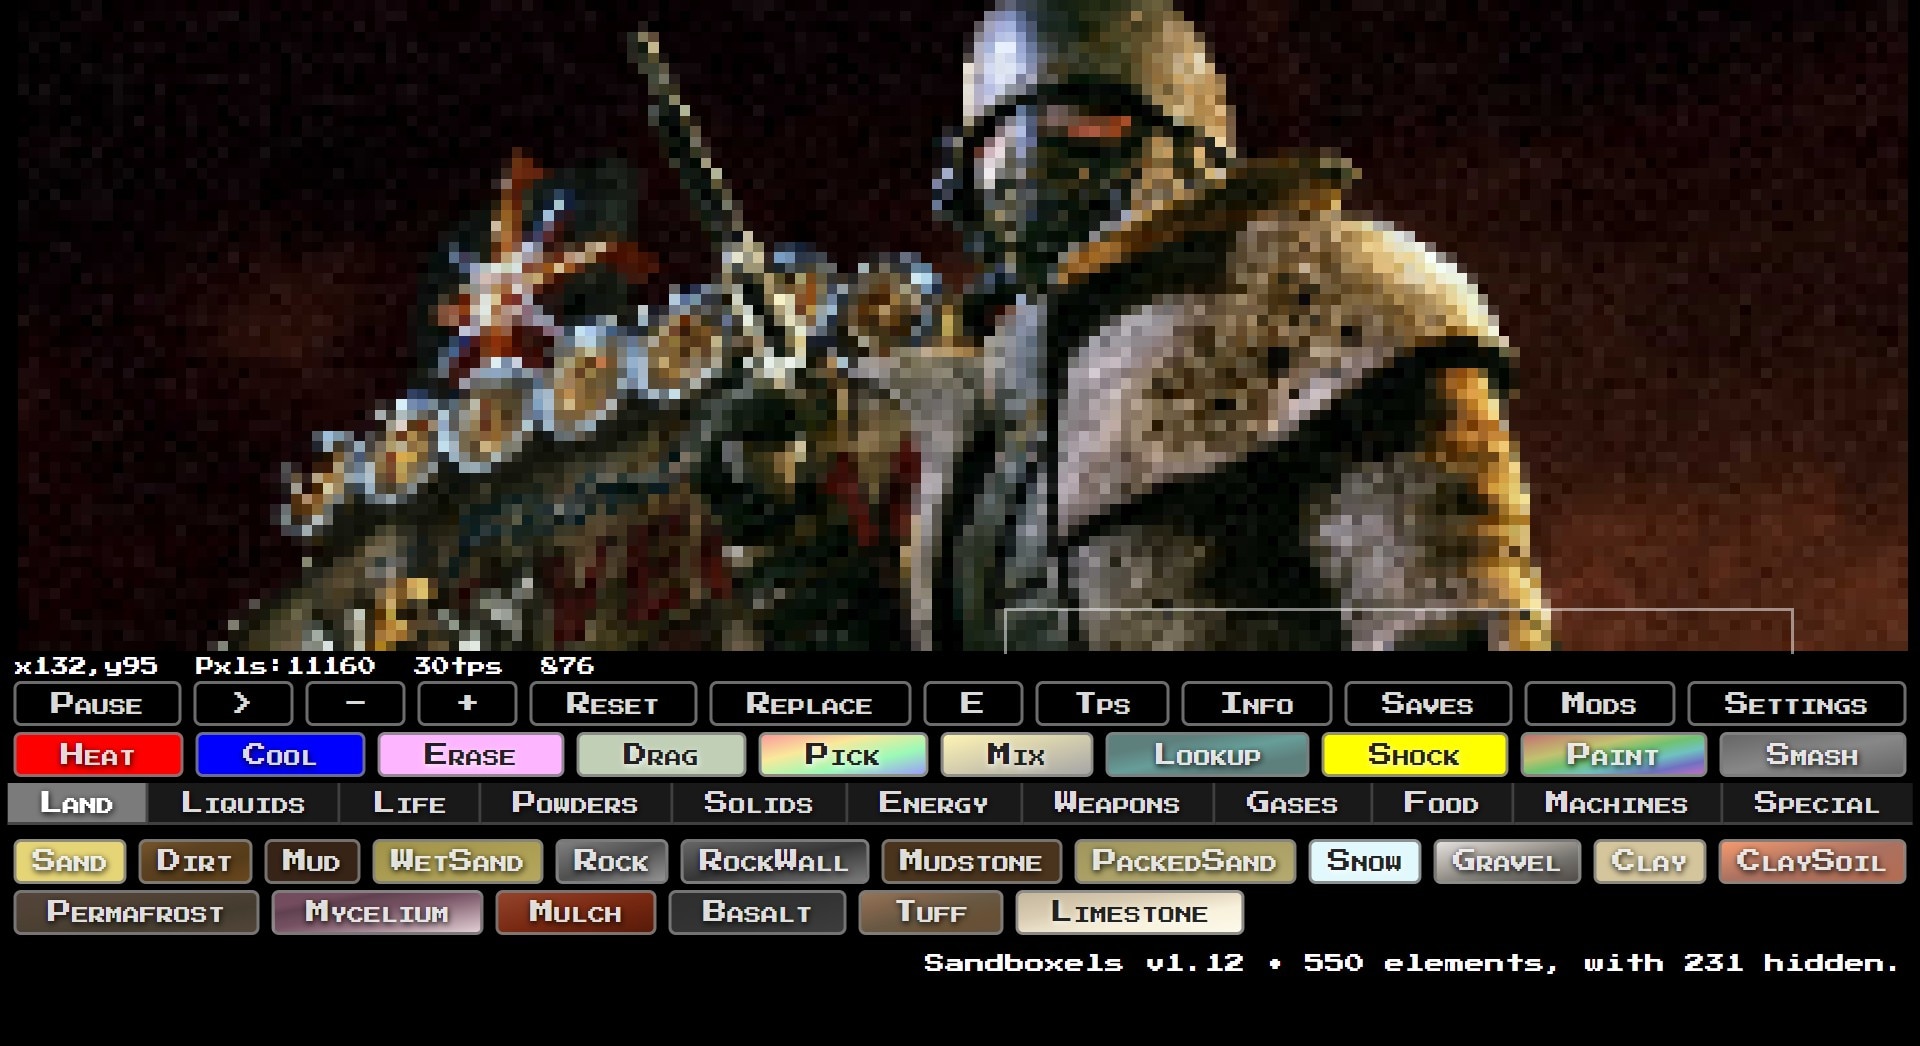Open Settings
This screenshot has width=1920, height=1046.
coord(1795,704)
